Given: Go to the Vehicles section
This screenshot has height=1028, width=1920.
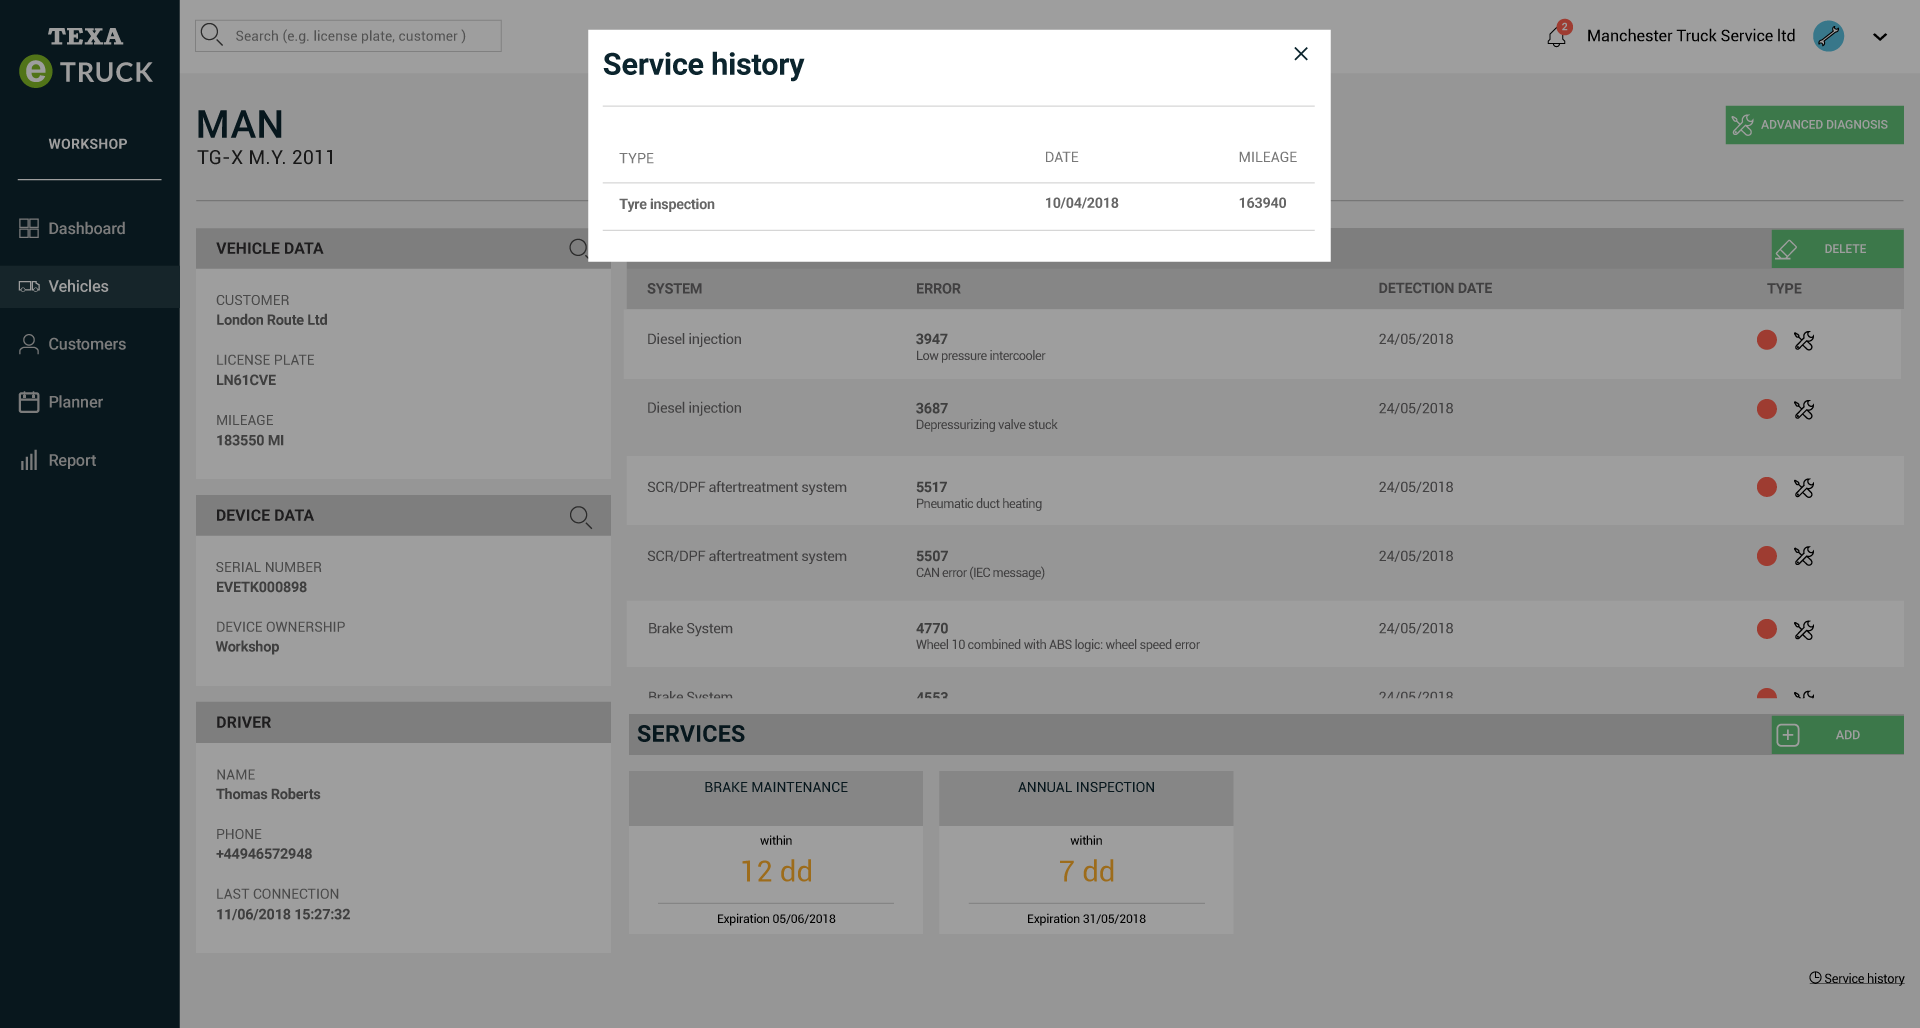Looking at the screenshot, I should tap(89, 286).
